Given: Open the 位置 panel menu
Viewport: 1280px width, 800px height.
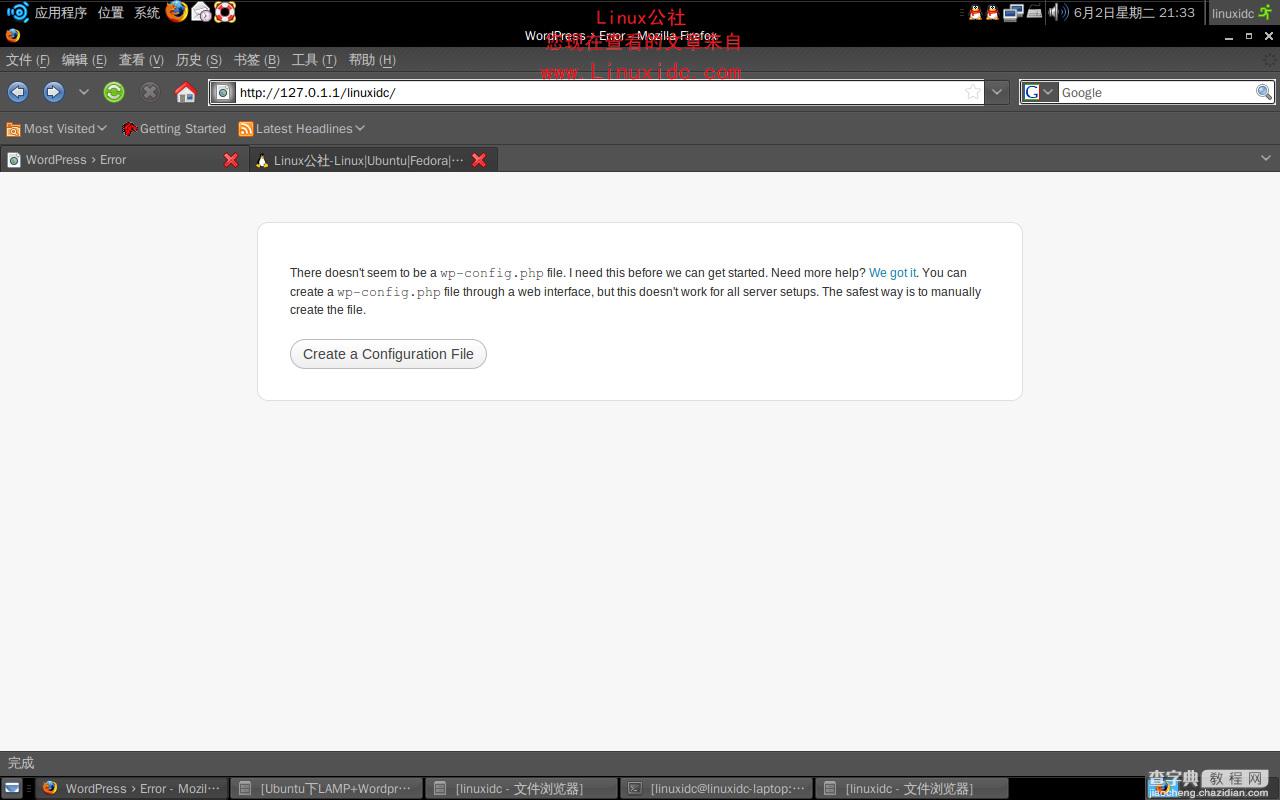Looking at the screenshot, I should point(111,13).
